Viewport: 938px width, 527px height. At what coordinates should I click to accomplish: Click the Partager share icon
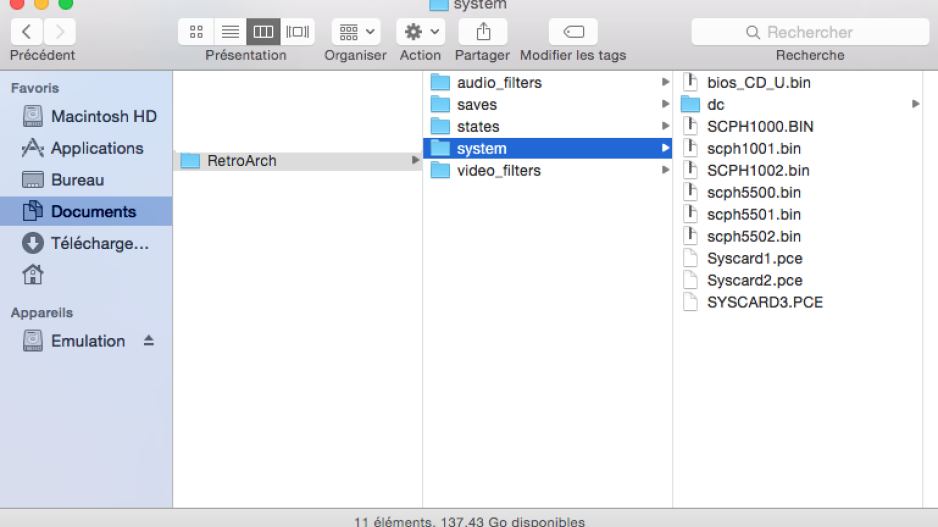point(483,32)
